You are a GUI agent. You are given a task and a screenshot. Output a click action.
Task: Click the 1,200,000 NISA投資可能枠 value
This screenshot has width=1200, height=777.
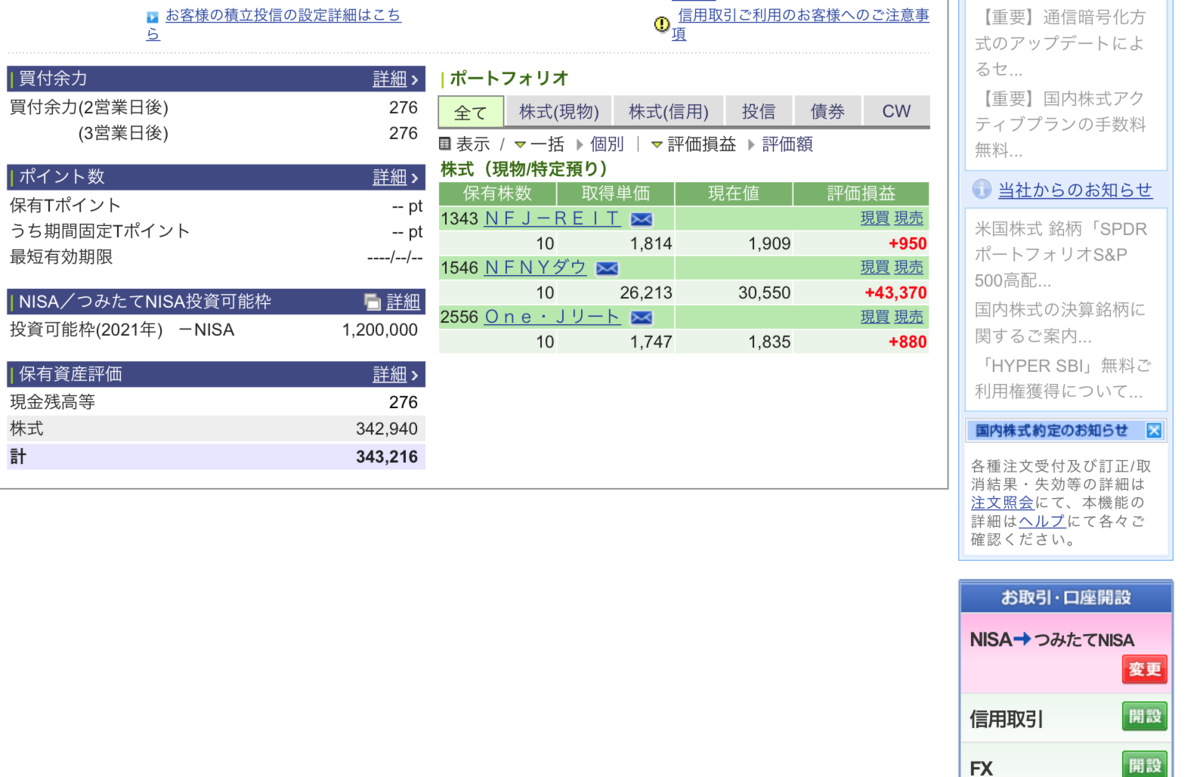tap(380, 330)
